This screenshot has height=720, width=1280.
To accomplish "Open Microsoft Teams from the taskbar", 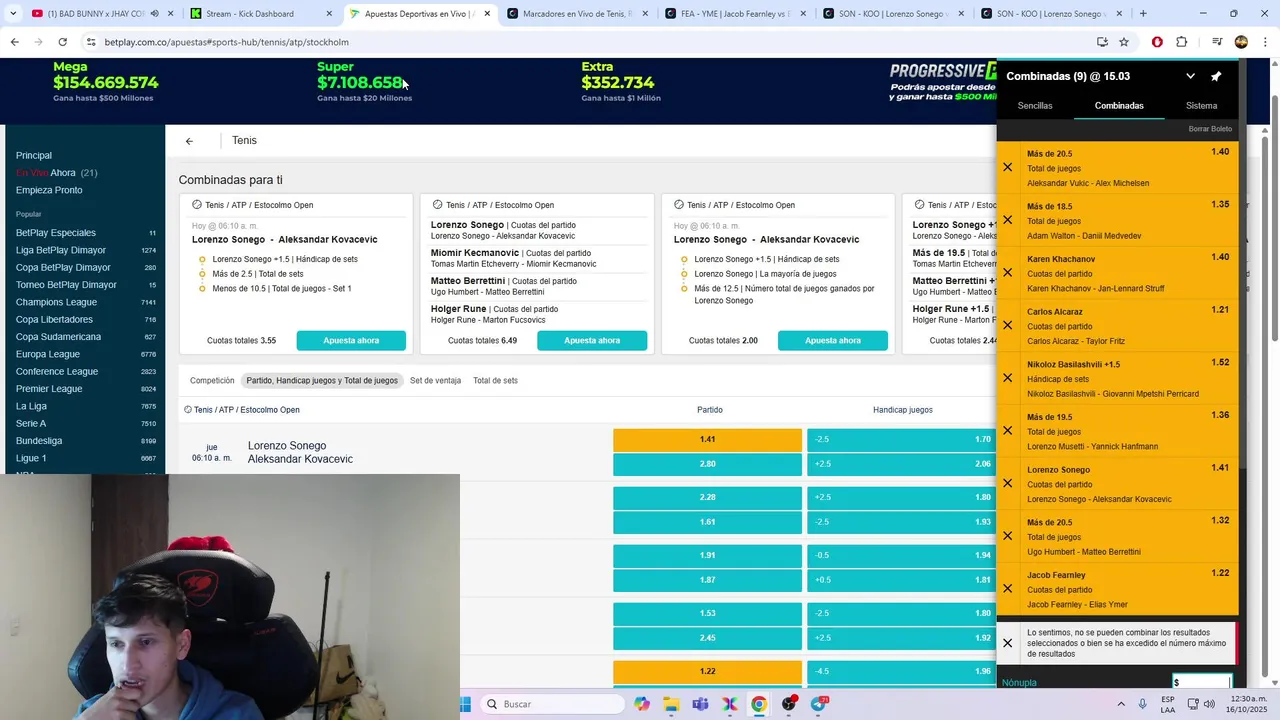I will [x=700, y=704].
